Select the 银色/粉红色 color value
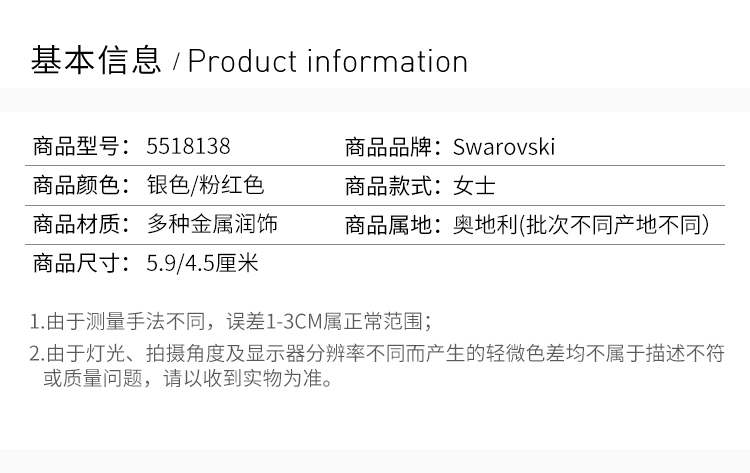The image size is (750, 473). pyautogui.click(x=205, y=186)
